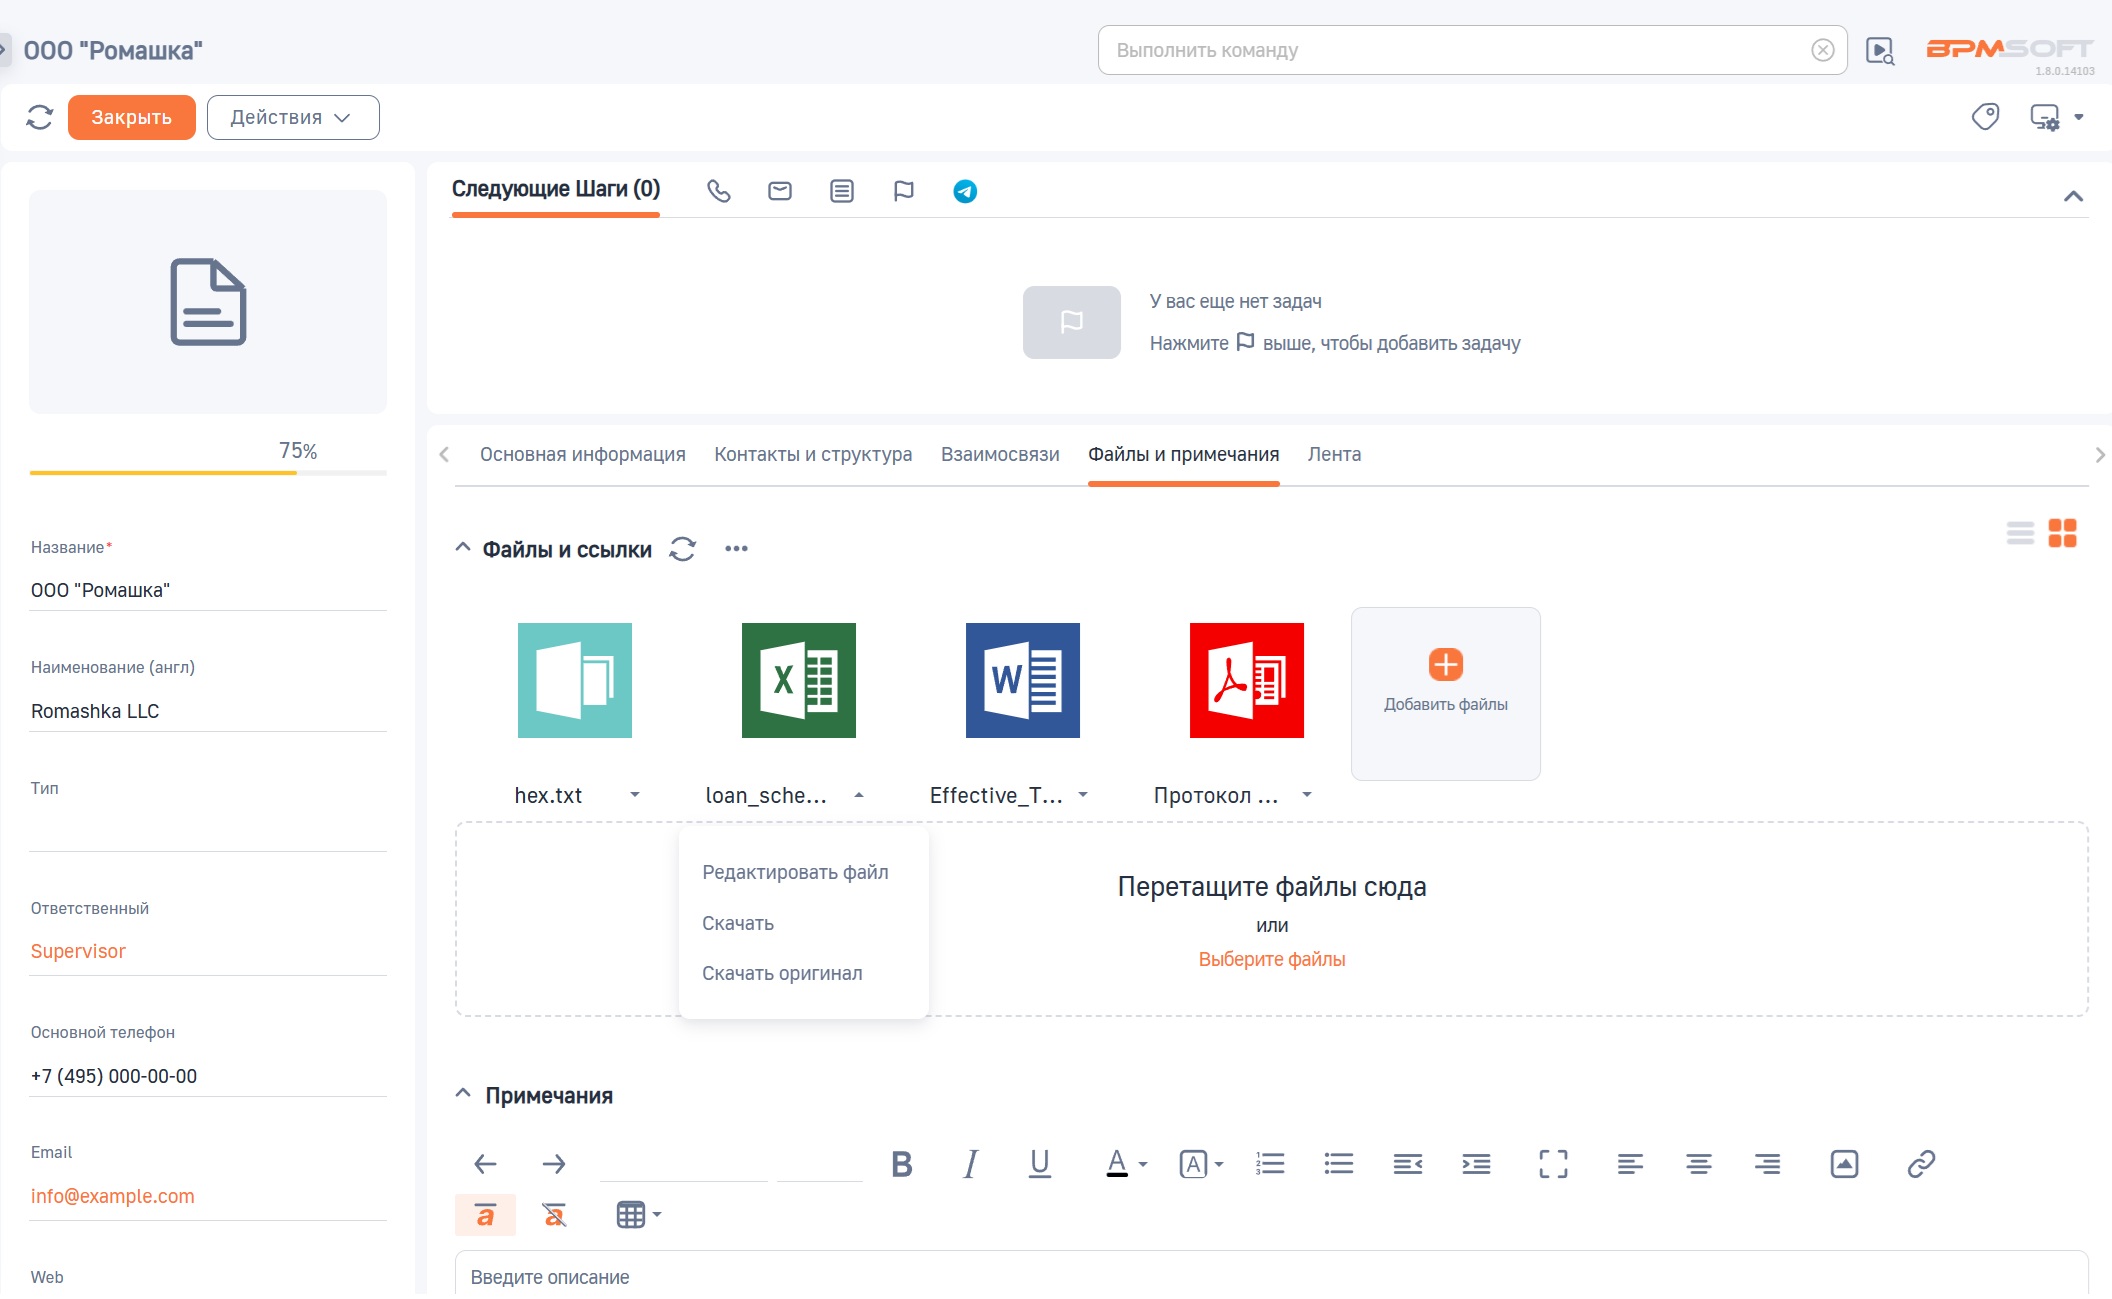Click the flag icon to add a task
The height and width of the screenshot is (1299, 2112).
click(x=903, y=190)
